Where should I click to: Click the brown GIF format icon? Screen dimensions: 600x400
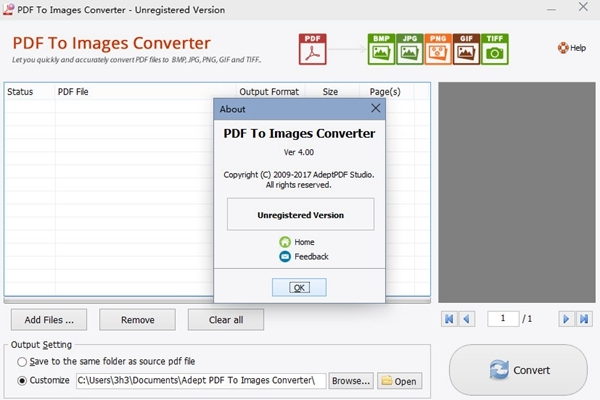coord(466,49)
